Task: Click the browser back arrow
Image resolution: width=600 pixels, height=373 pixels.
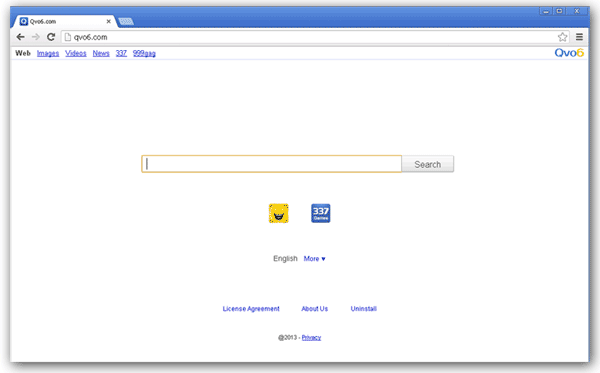Action: [x=21, y=37]
